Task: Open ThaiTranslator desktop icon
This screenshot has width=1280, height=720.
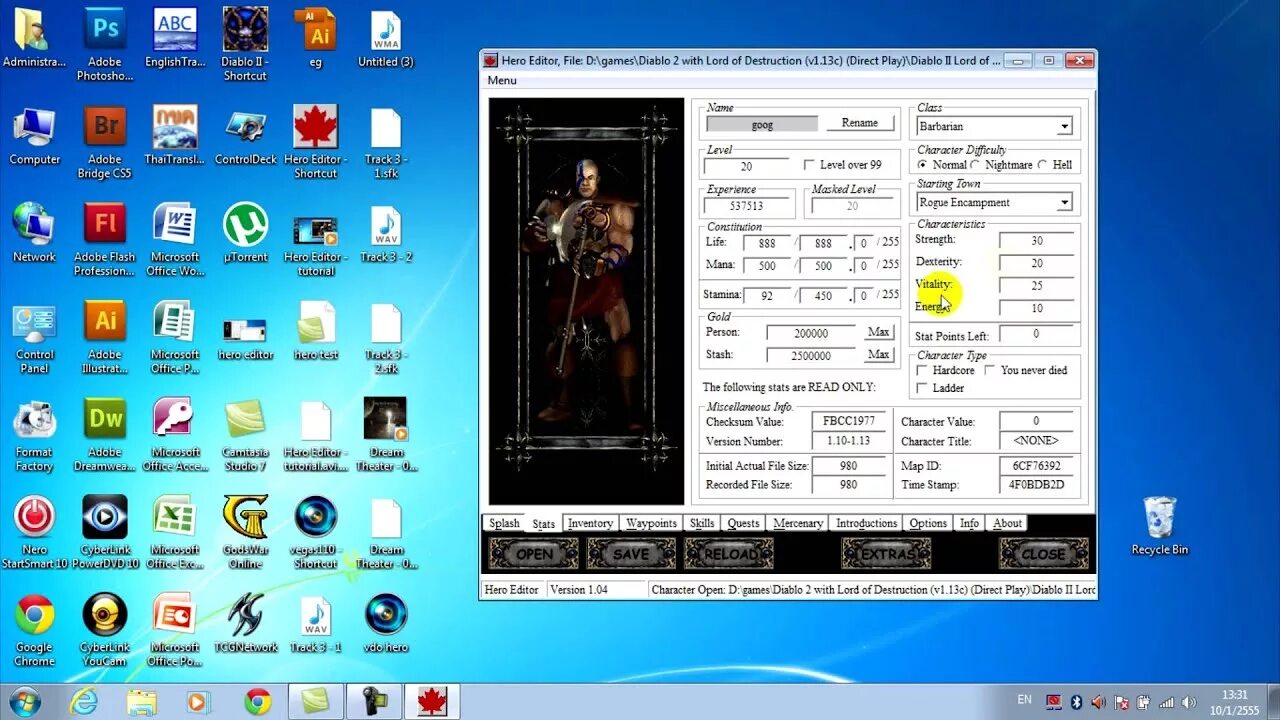Action: click(175, 137)
